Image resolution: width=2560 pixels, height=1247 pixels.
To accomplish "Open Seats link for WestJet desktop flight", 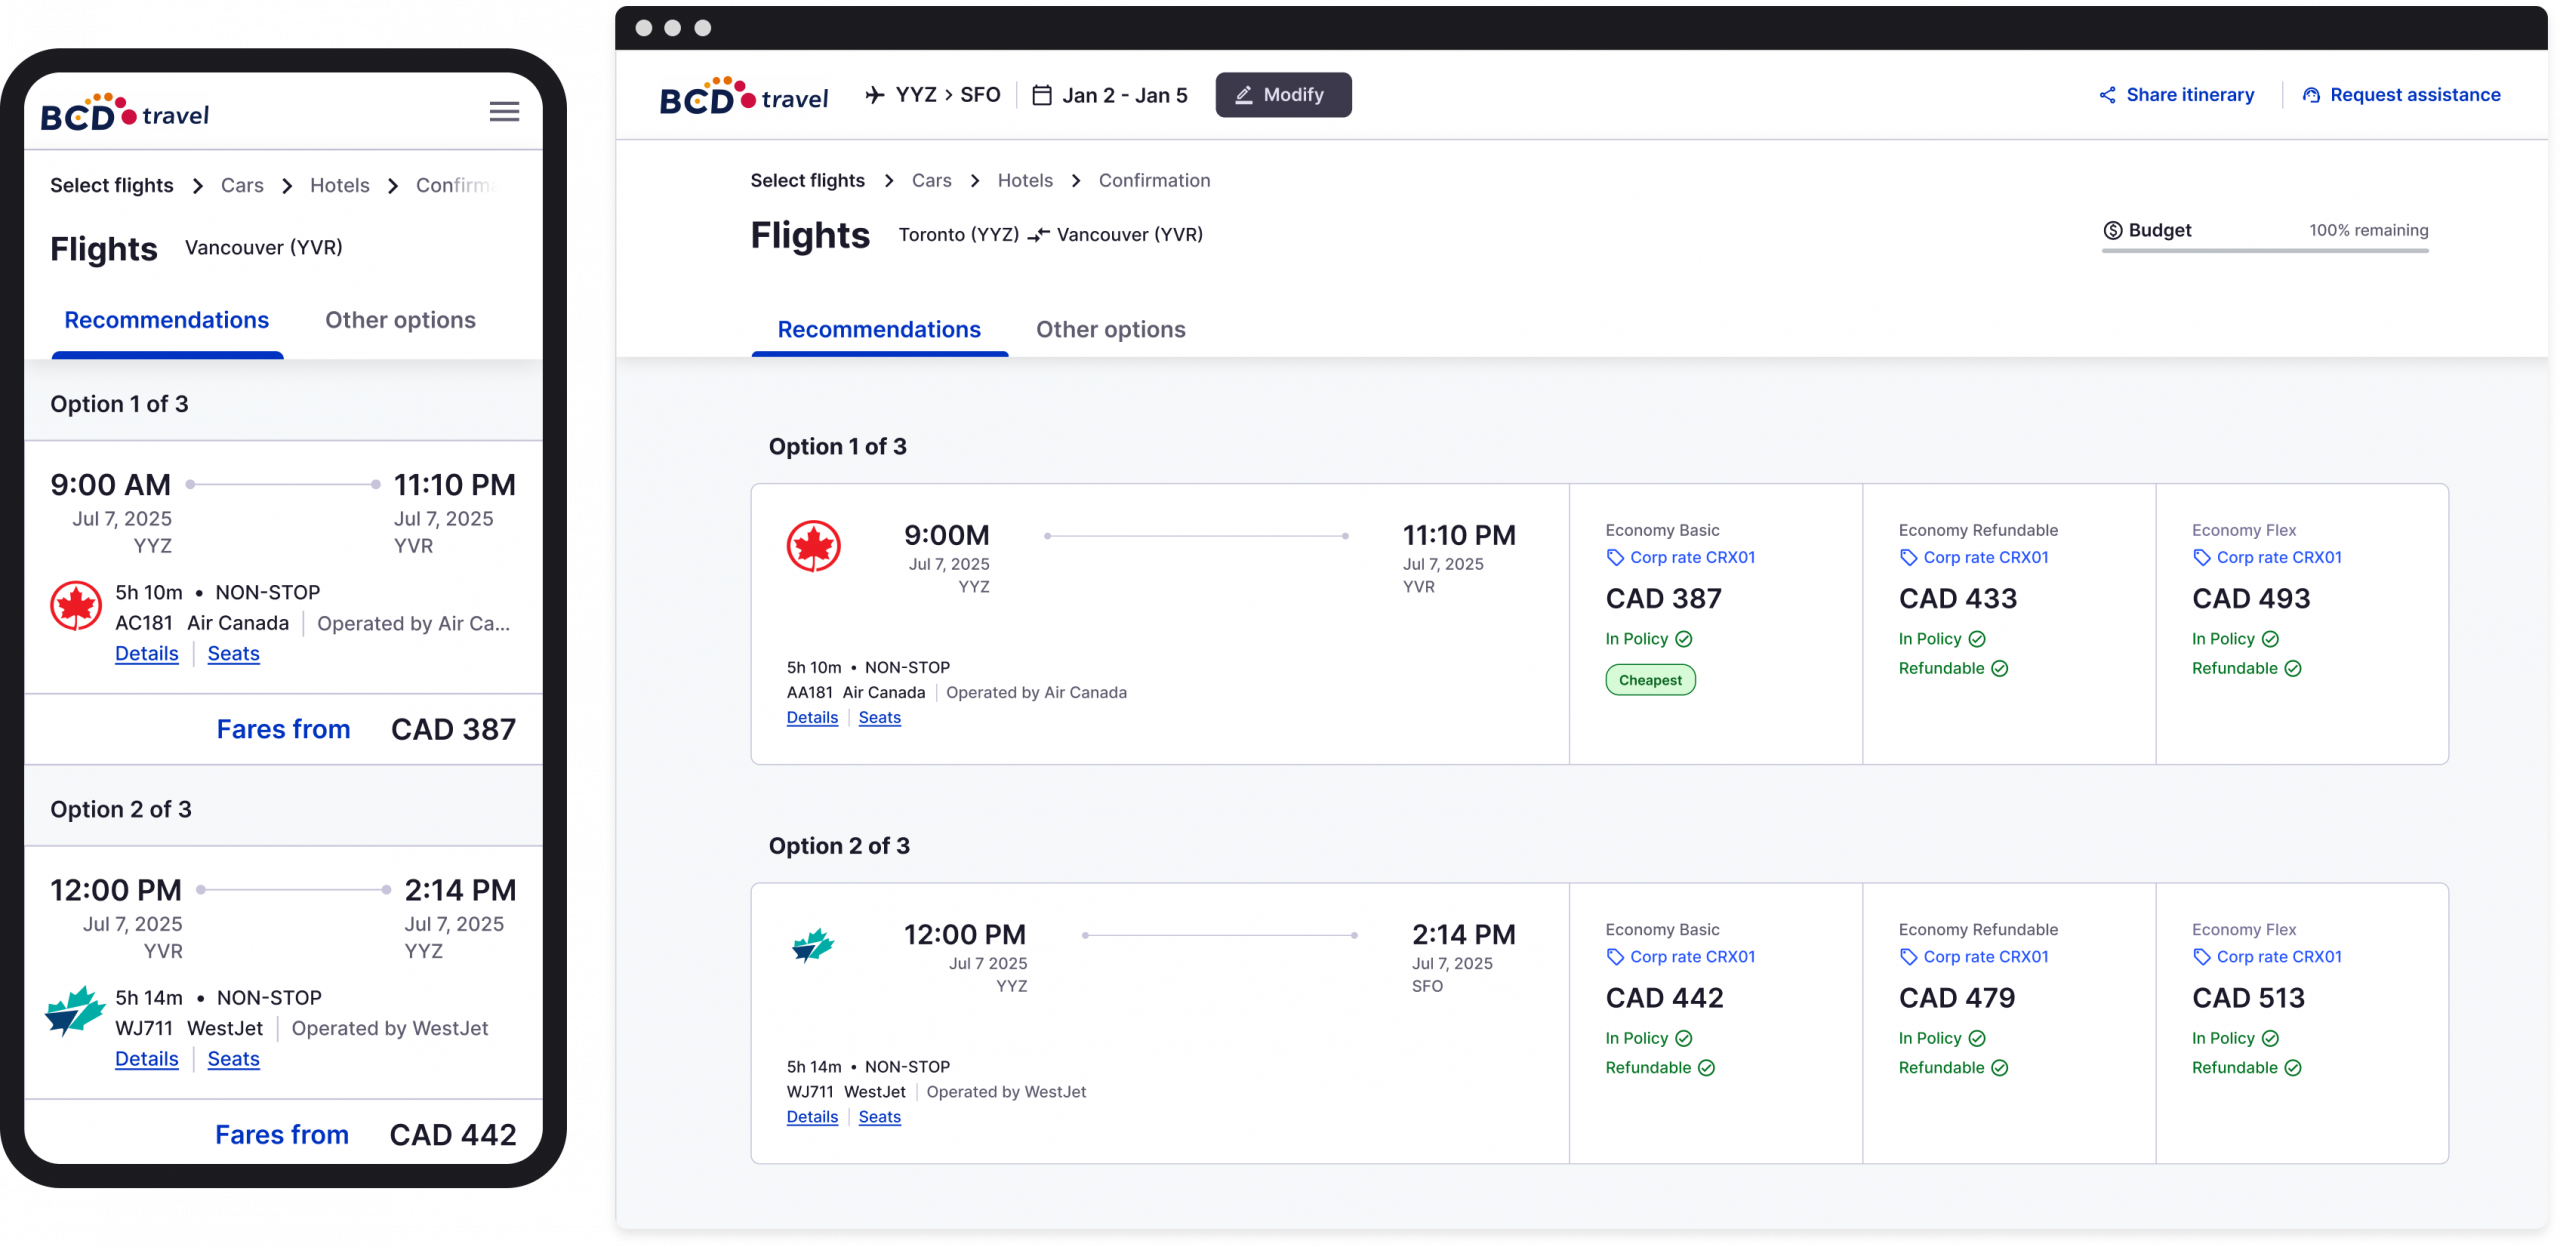I will [x=879, y=1117].
